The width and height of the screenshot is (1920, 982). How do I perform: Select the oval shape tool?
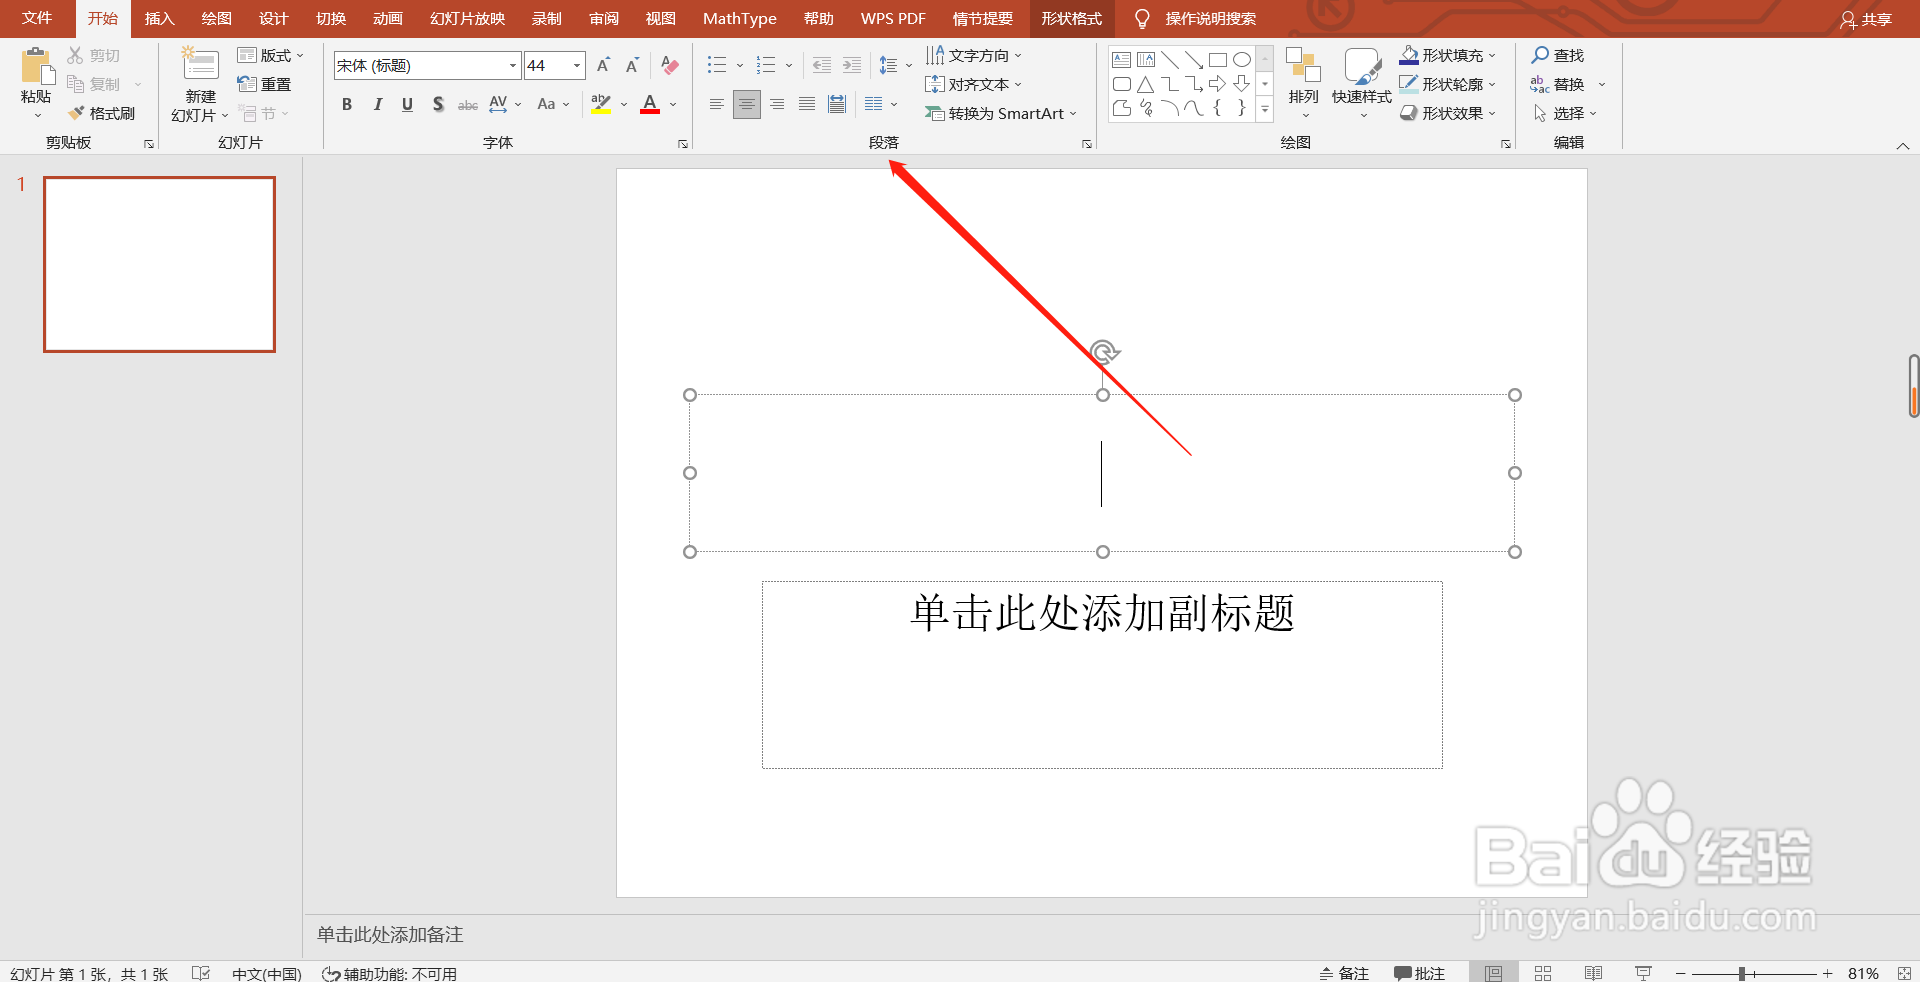pyautogui.click(x=1242, y=59)
